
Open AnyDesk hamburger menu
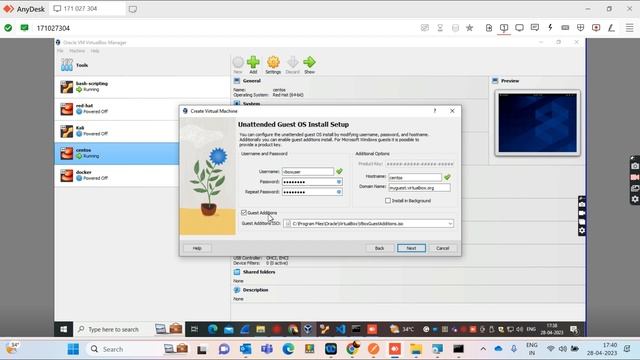tap(629, 28)
